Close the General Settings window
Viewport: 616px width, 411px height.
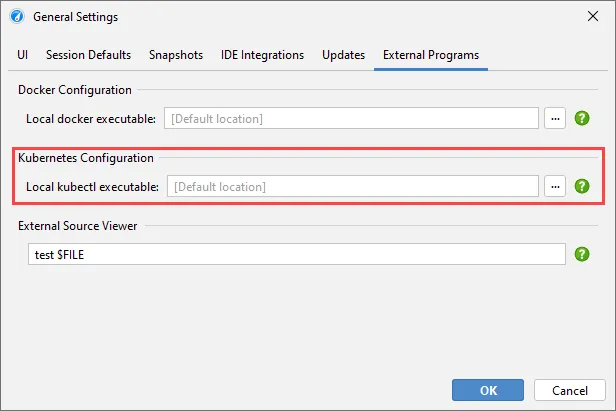pyautogui.click(x=593, y=17)
